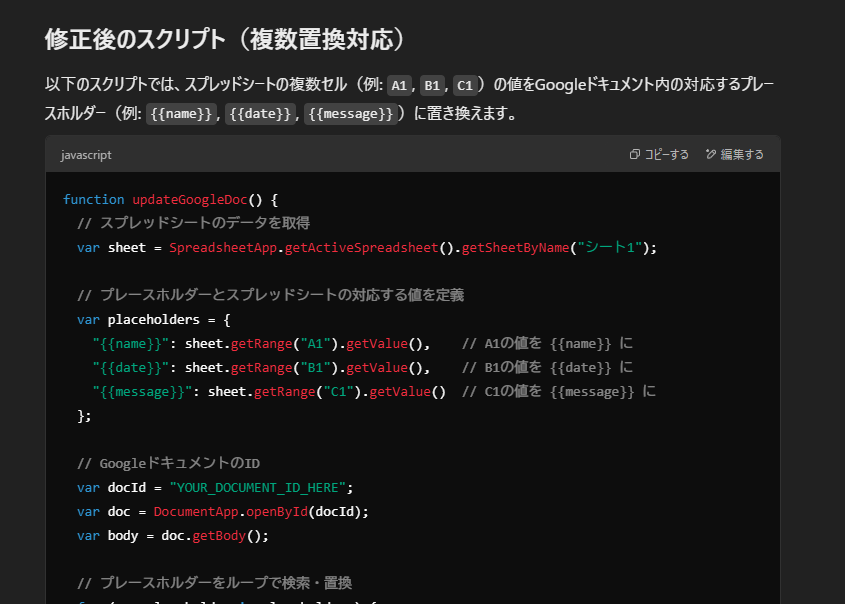This screenshot has height=604, width=845.
Task: Click getSheetByName in the code
Action: (515, 248)
